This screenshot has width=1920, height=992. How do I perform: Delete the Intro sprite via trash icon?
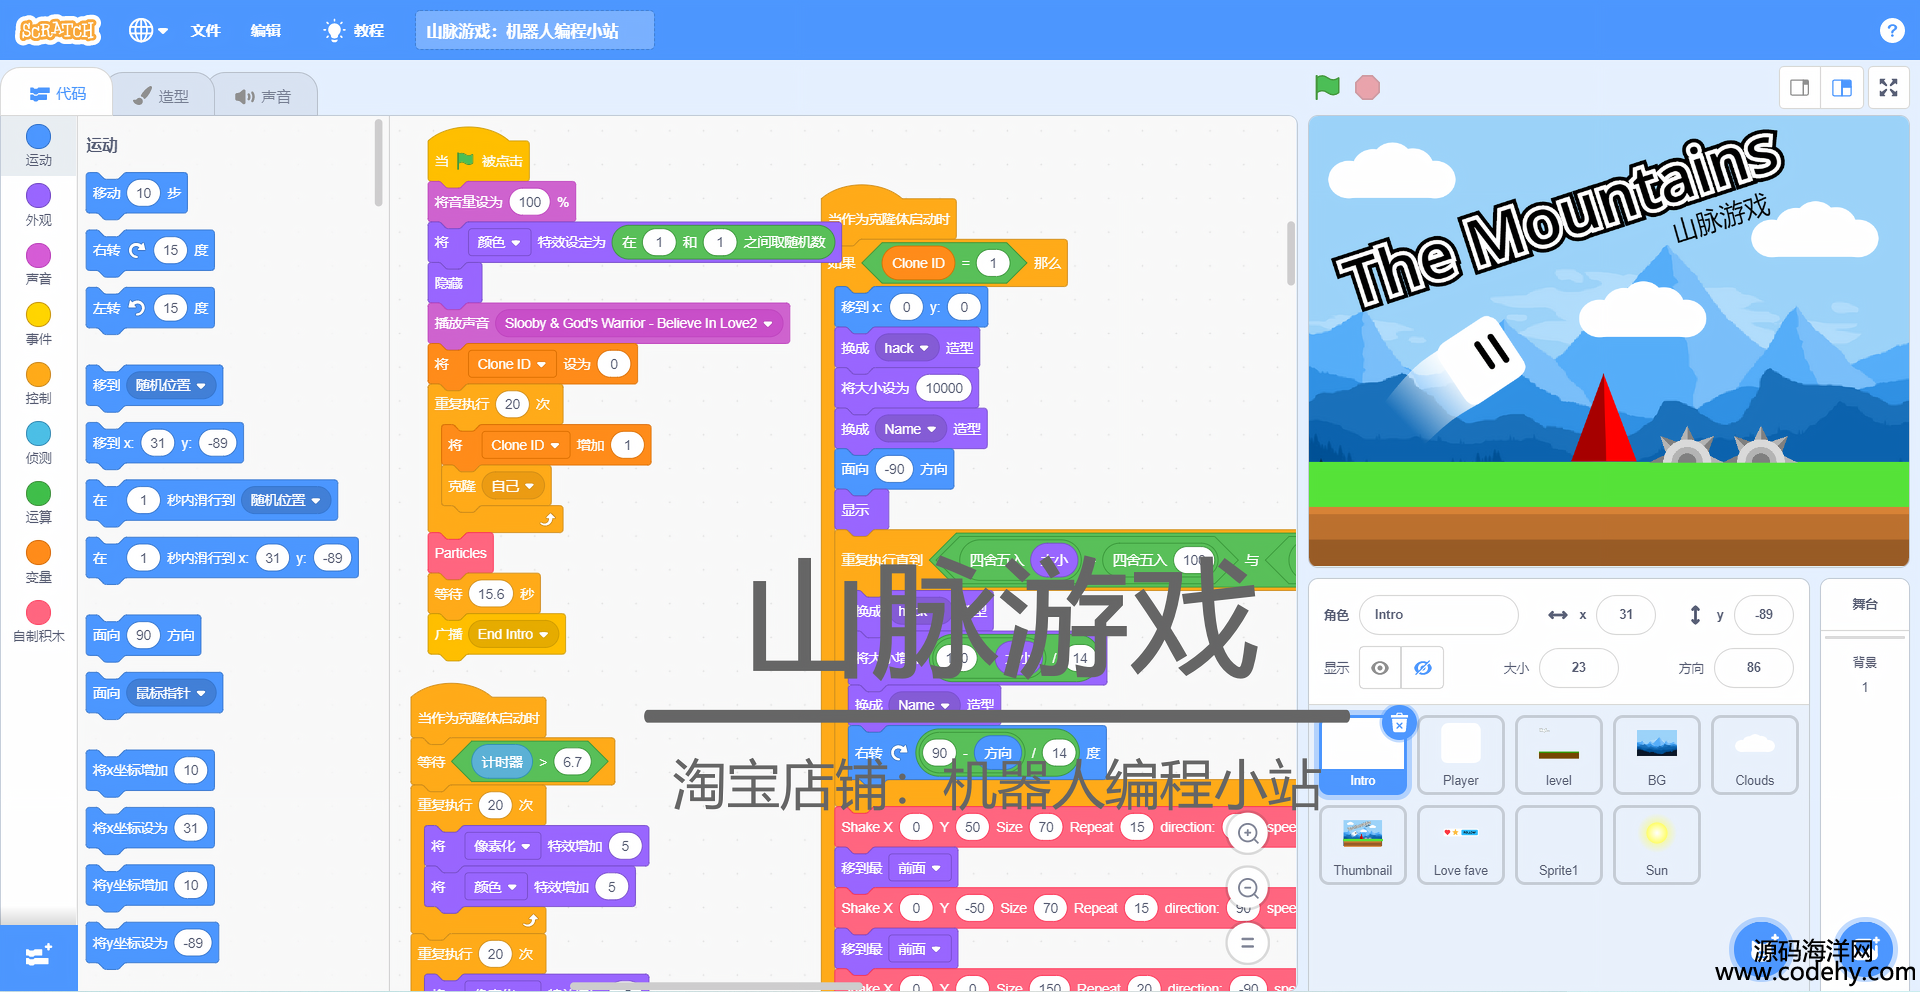pyautogui.click(x=1399, y=723)
